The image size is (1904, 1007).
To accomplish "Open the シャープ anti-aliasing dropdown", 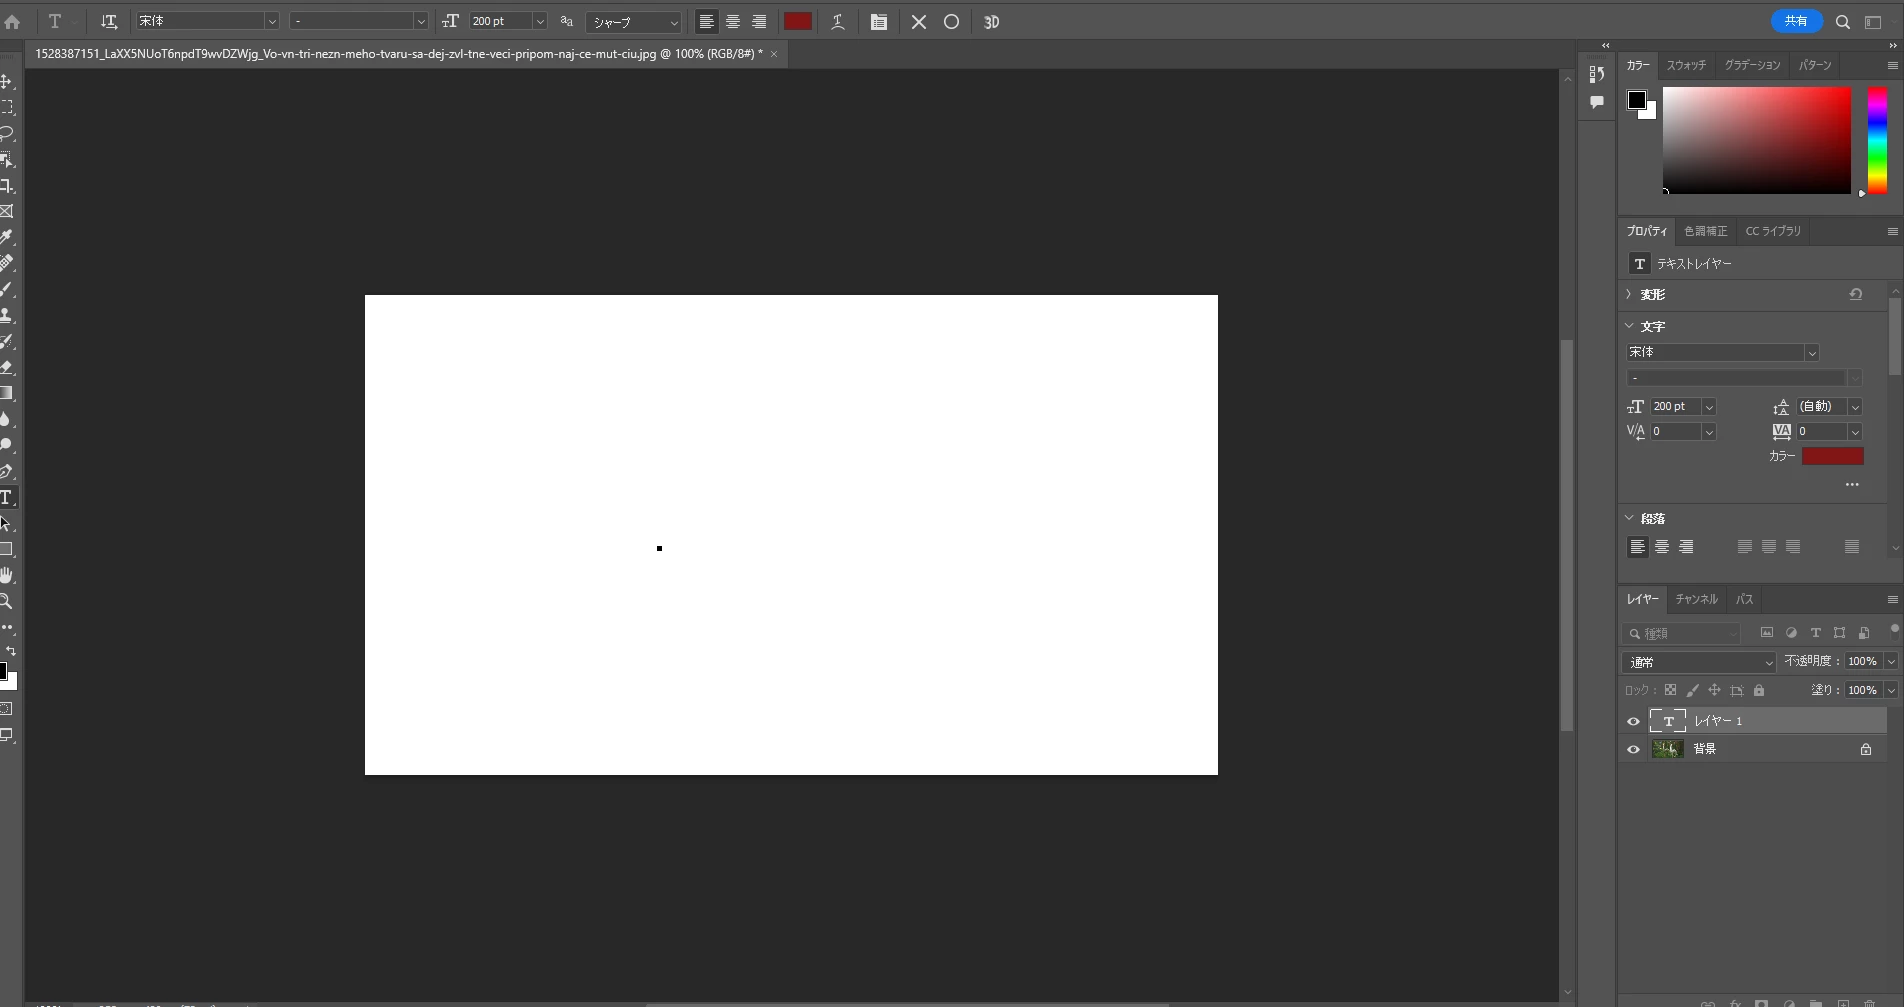I will point(633,22).
